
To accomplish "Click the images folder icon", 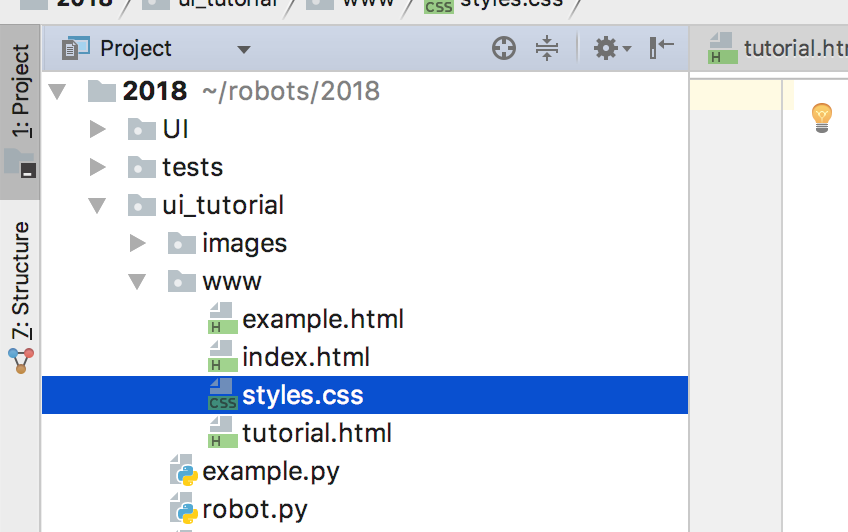I will coord(182,243).
